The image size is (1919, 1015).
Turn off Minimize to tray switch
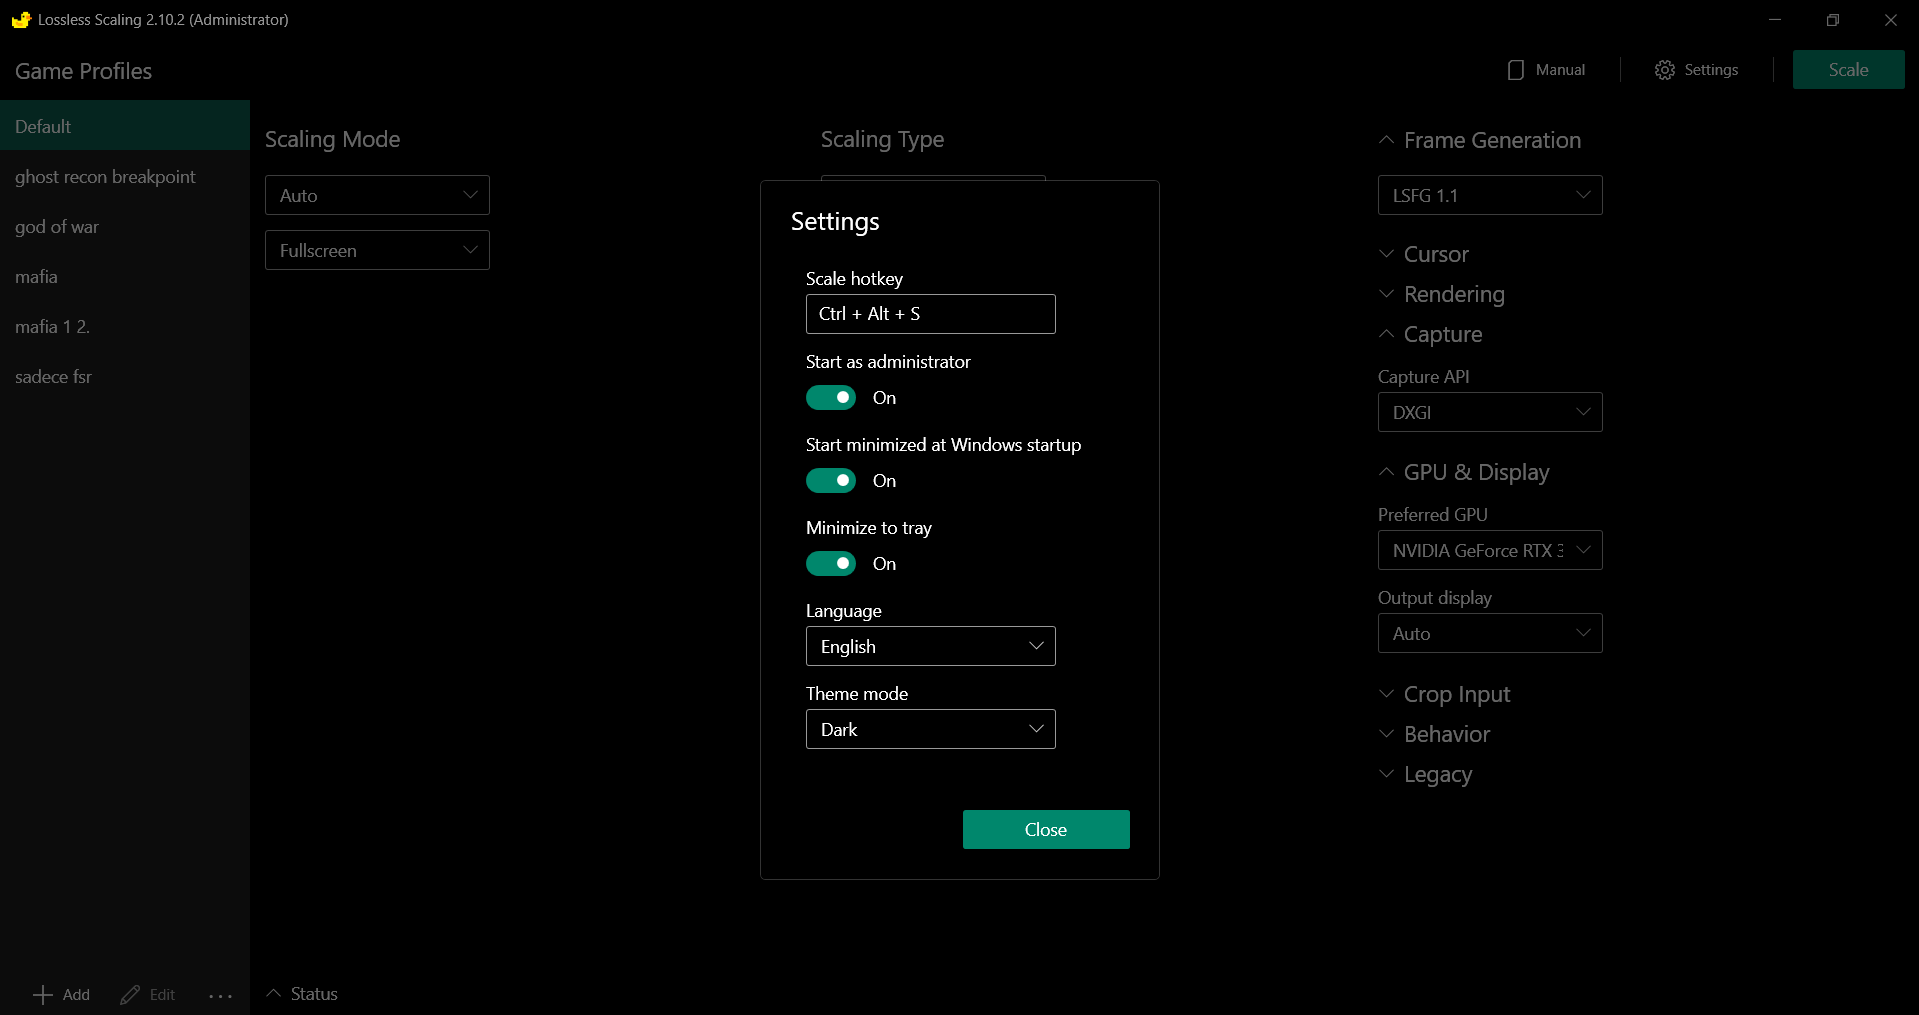[831, 564]
